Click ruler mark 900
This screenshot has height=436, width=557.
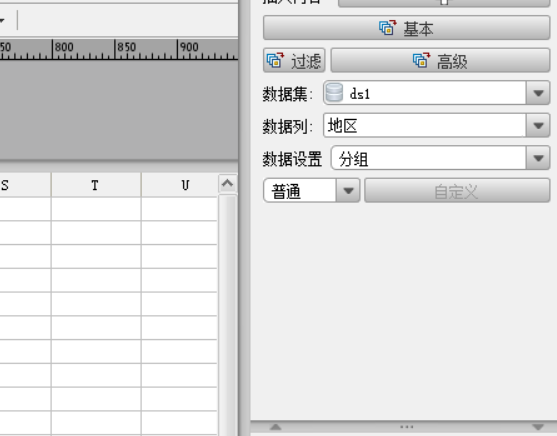(189, 47)
